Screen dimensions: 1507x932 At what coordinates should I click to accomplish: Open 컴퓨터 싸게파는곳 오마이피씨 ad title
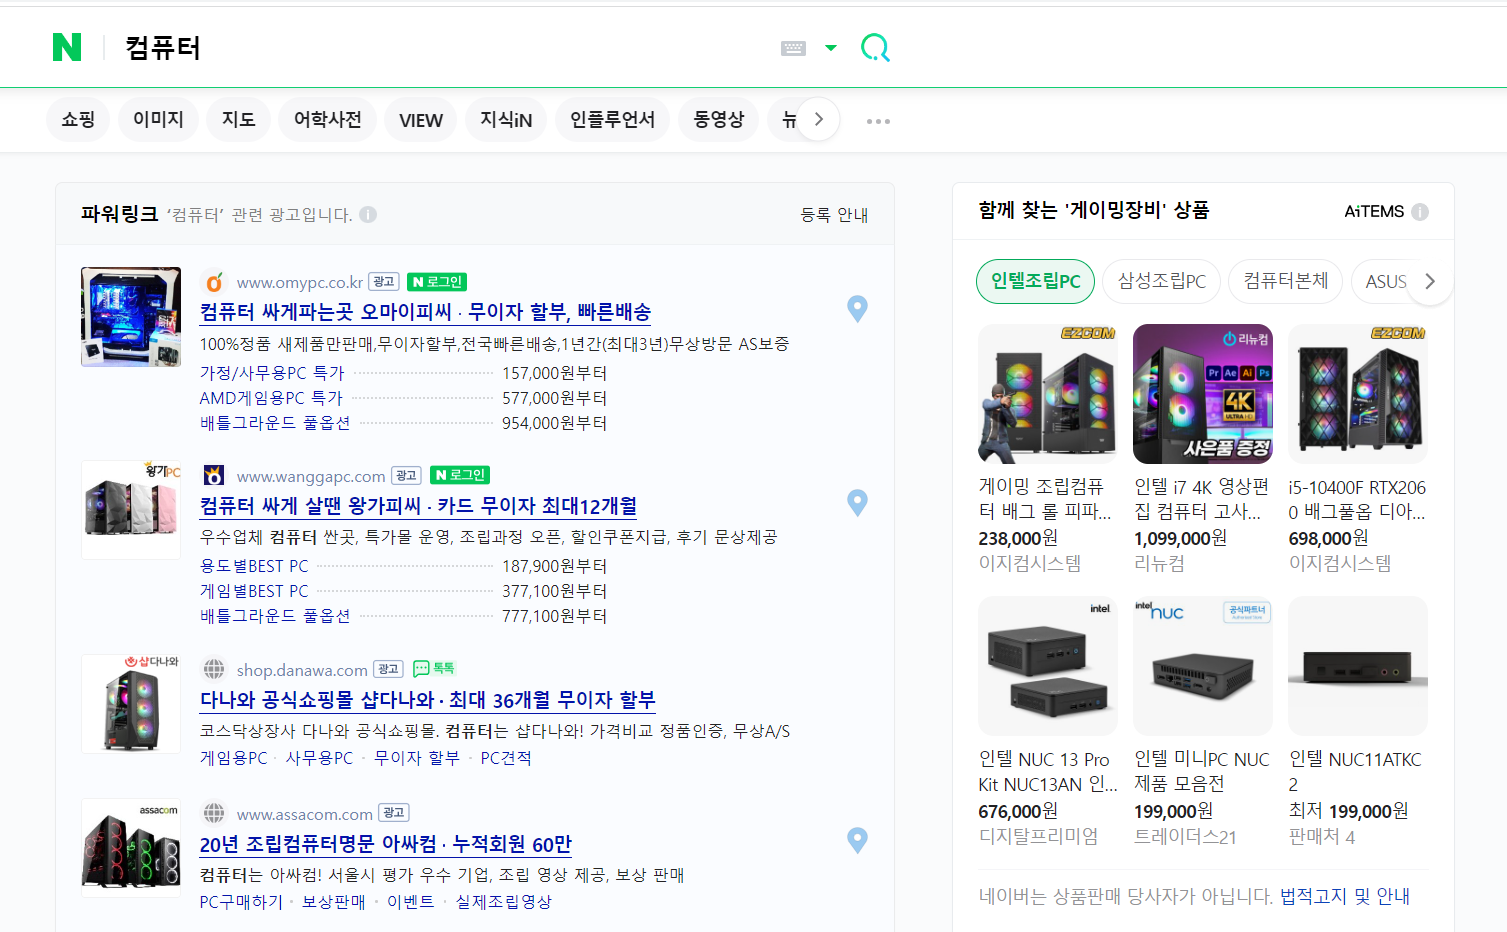[426, 312]
